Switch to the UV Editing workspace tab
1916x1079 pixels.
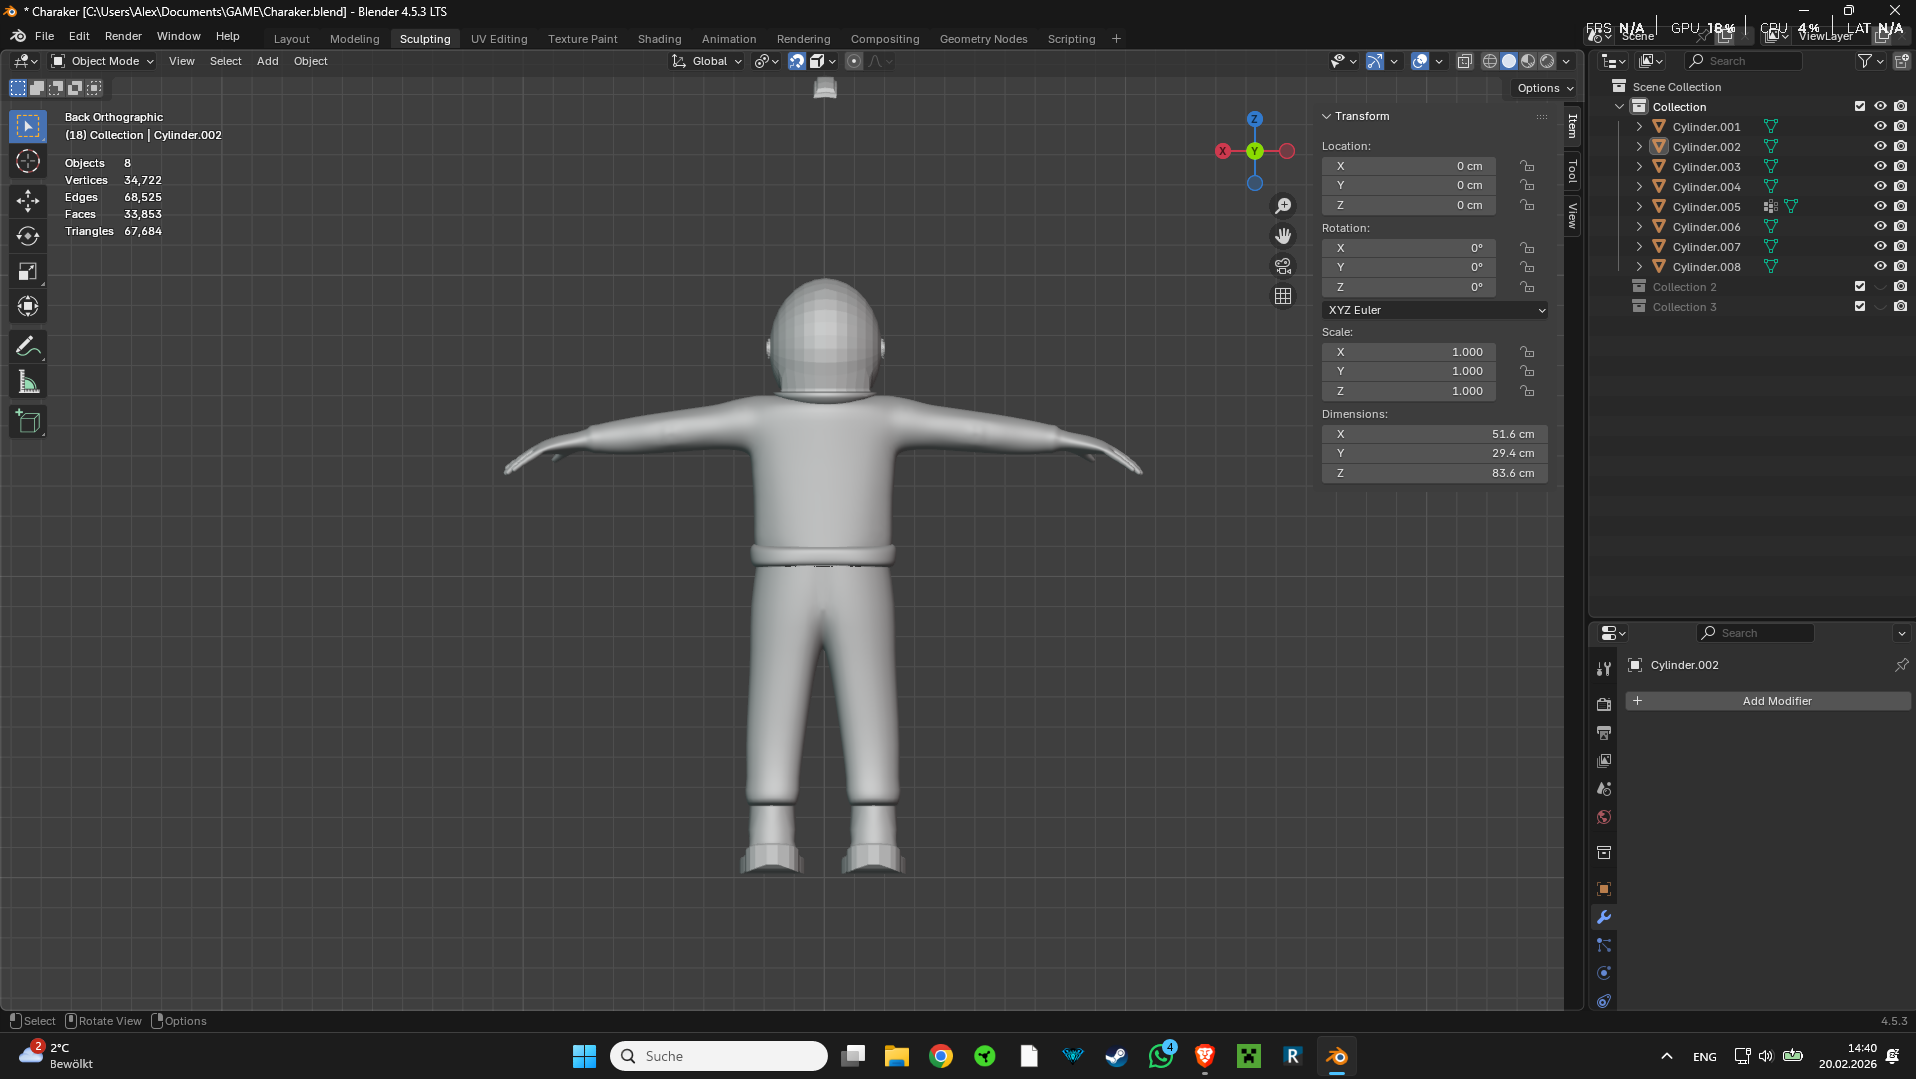499,39
